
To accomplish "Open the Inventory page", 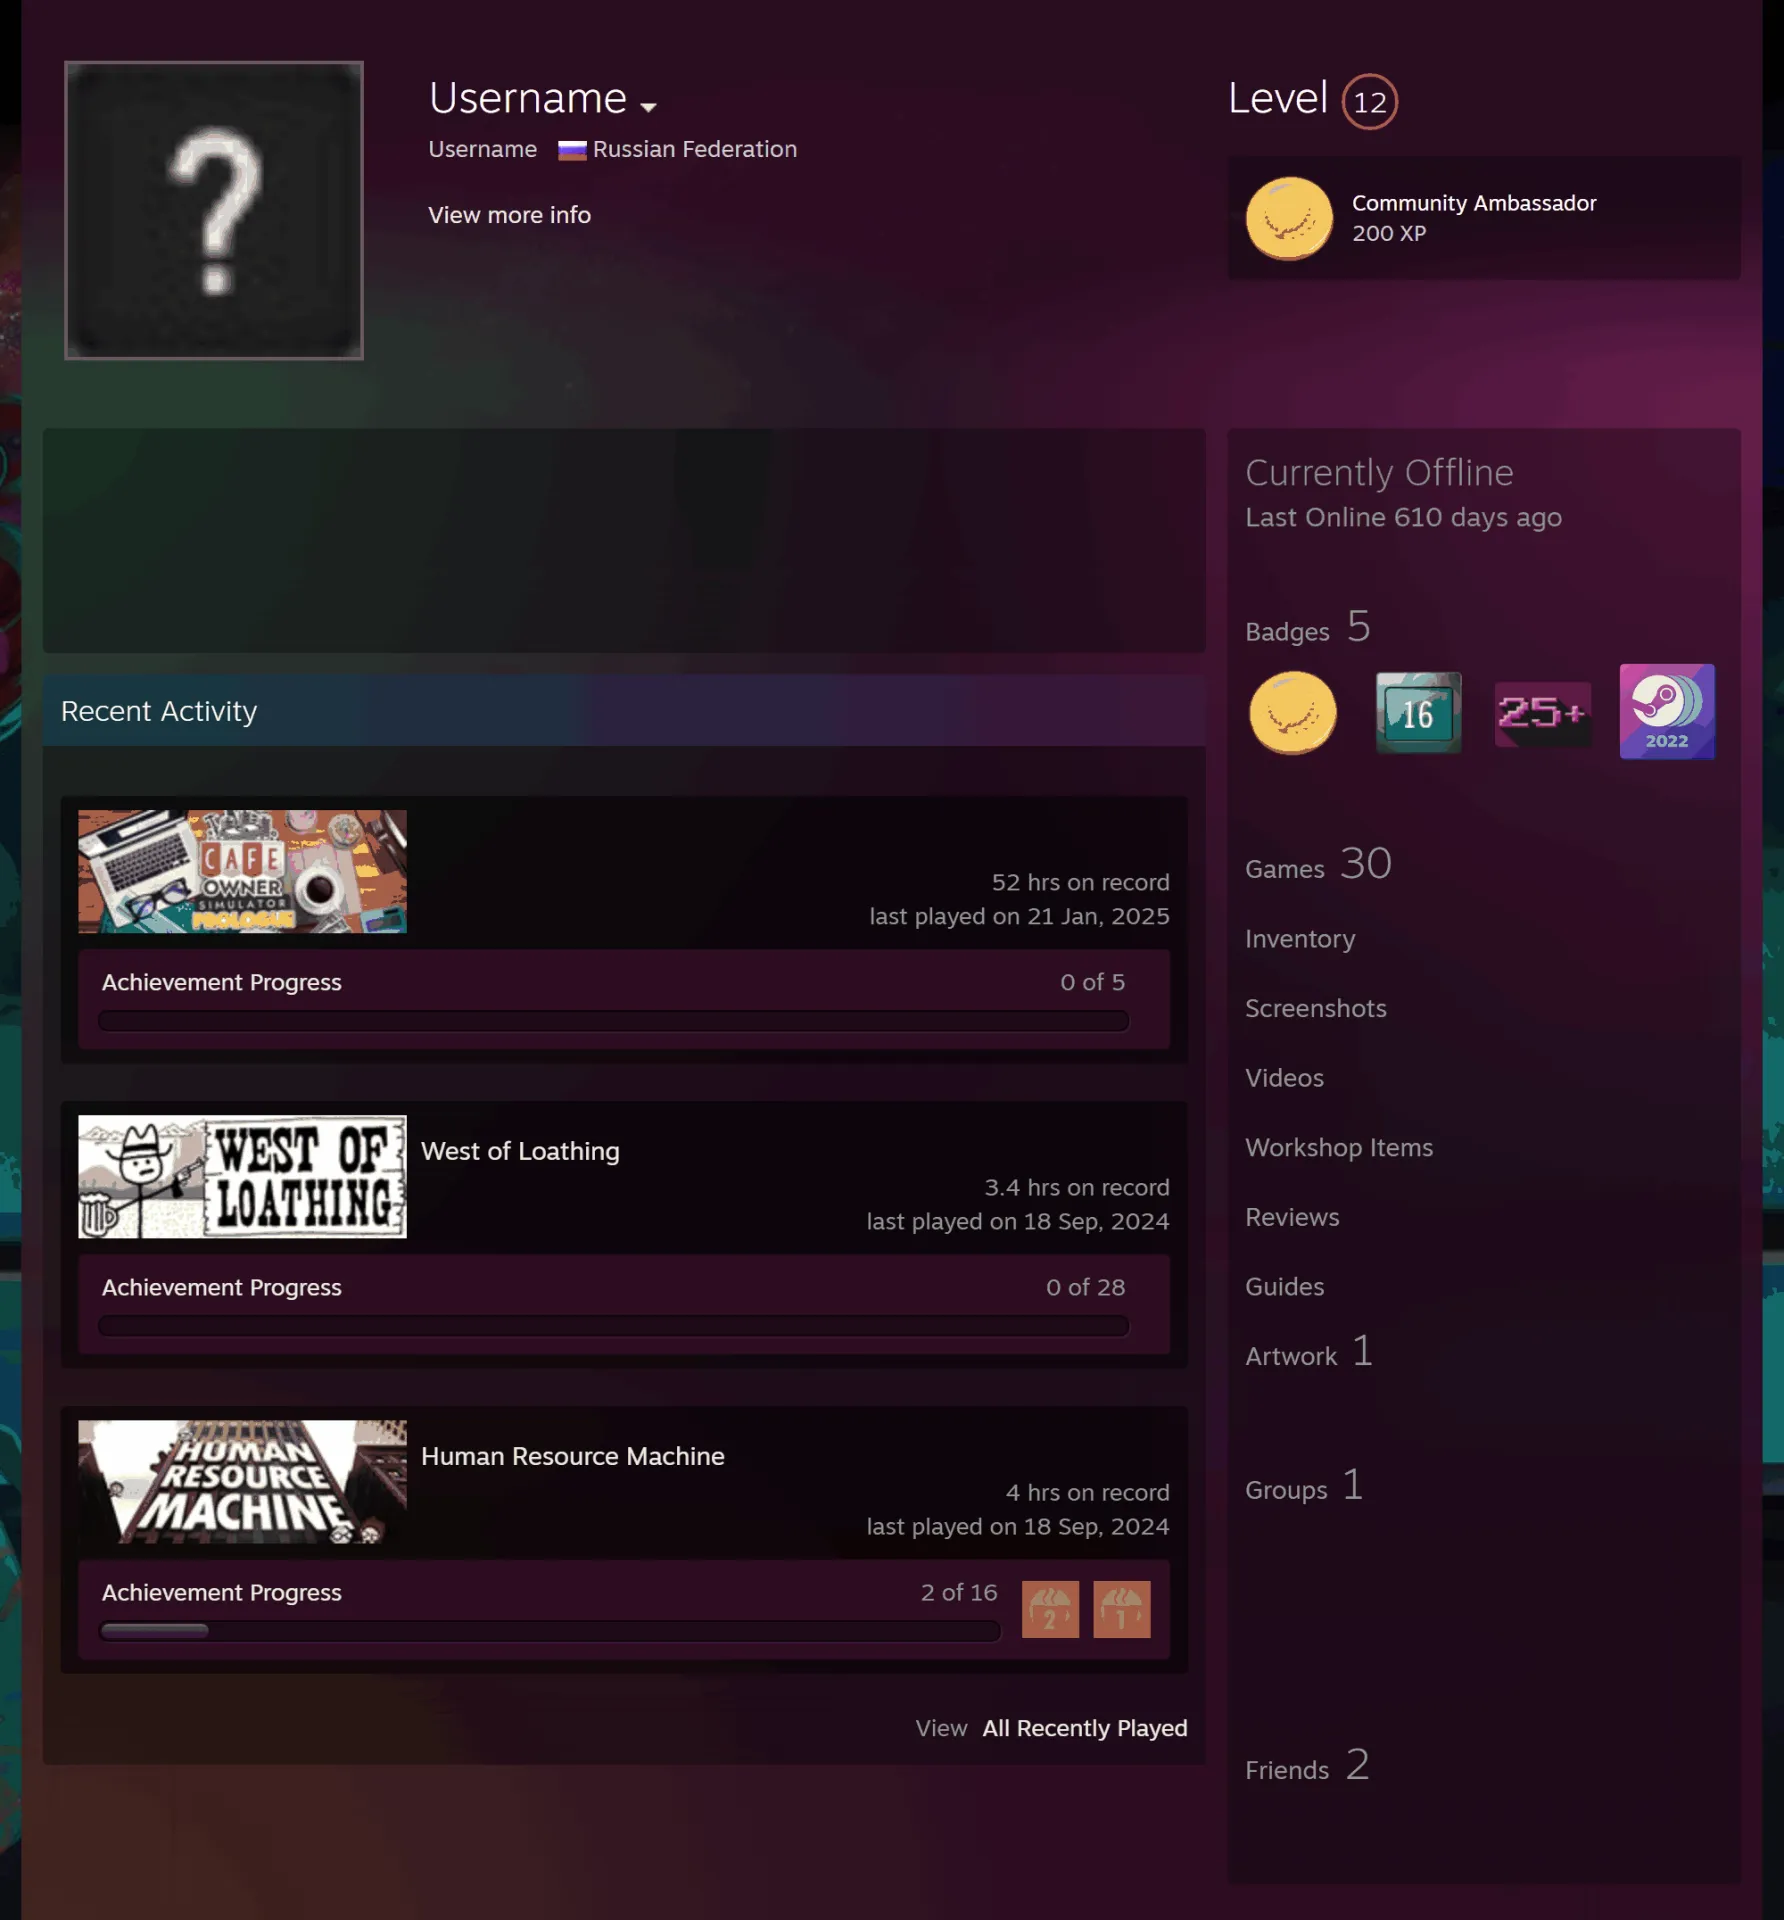I will click(x=1300, y=939).
